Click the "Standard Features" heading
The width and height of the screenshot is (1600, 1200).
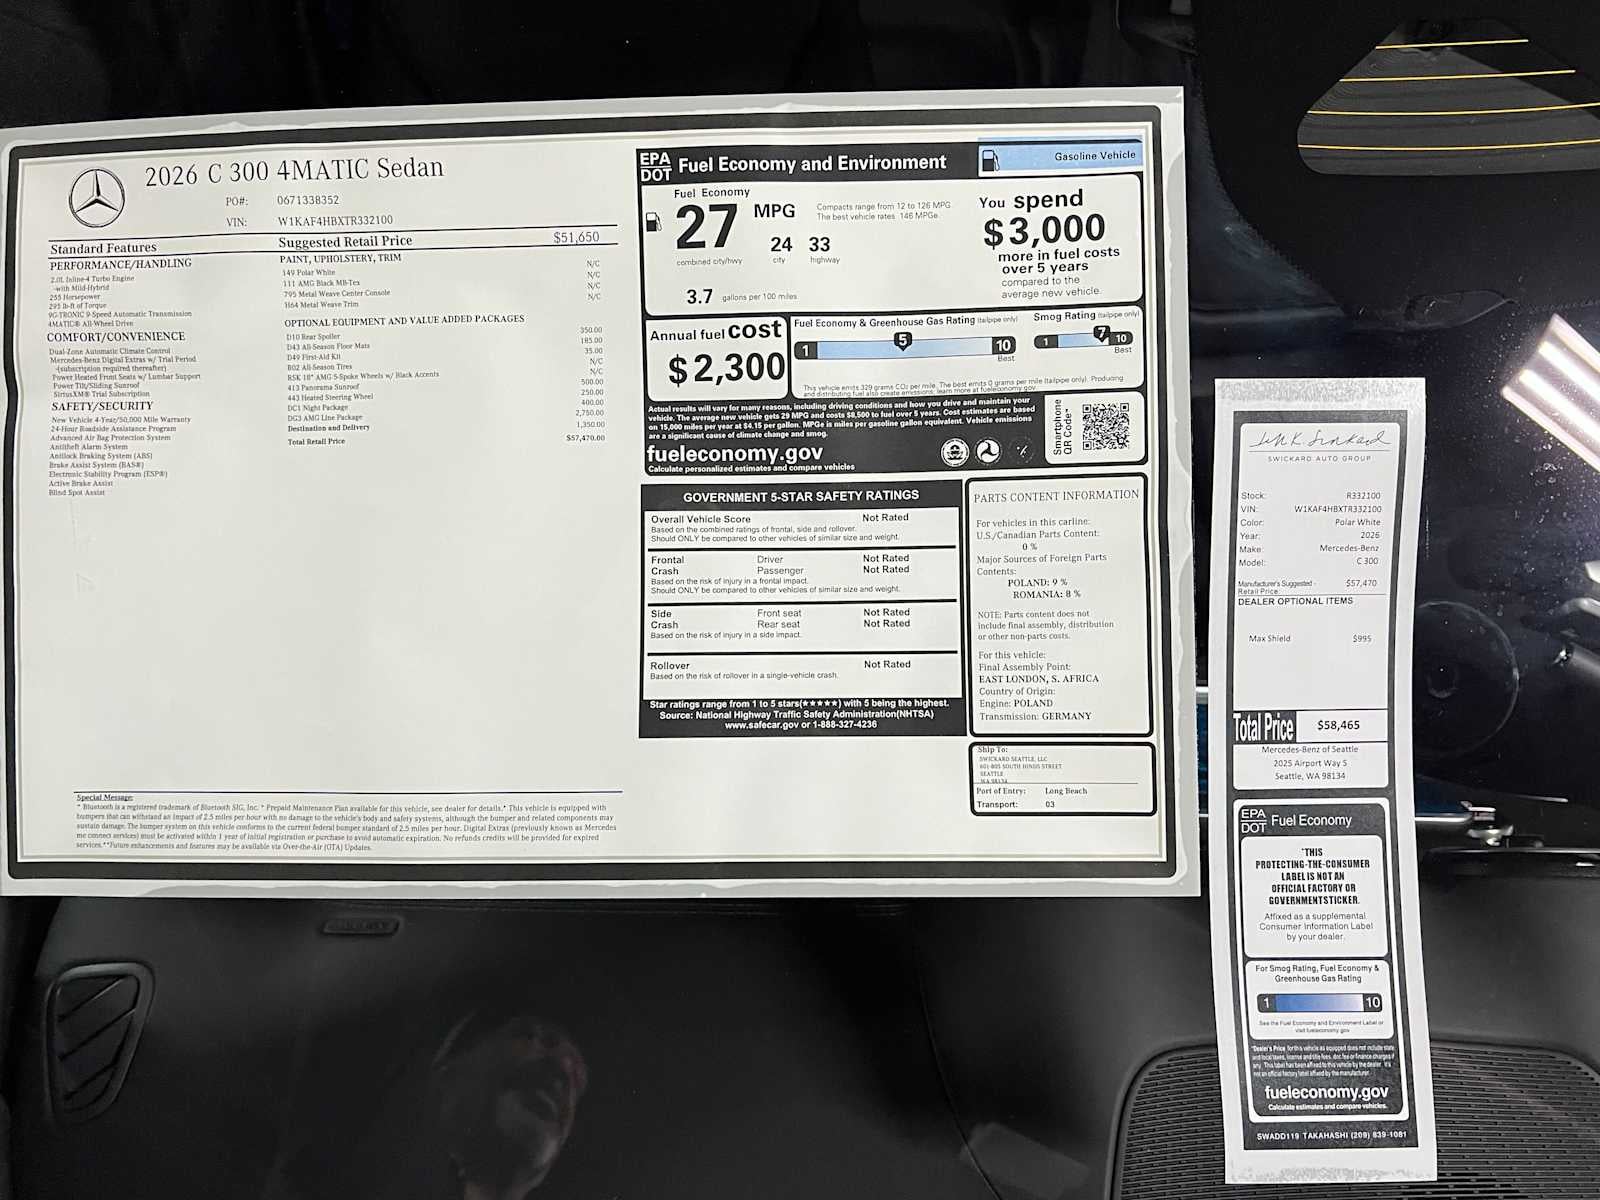pyautogui.click(x=104, y=248)
